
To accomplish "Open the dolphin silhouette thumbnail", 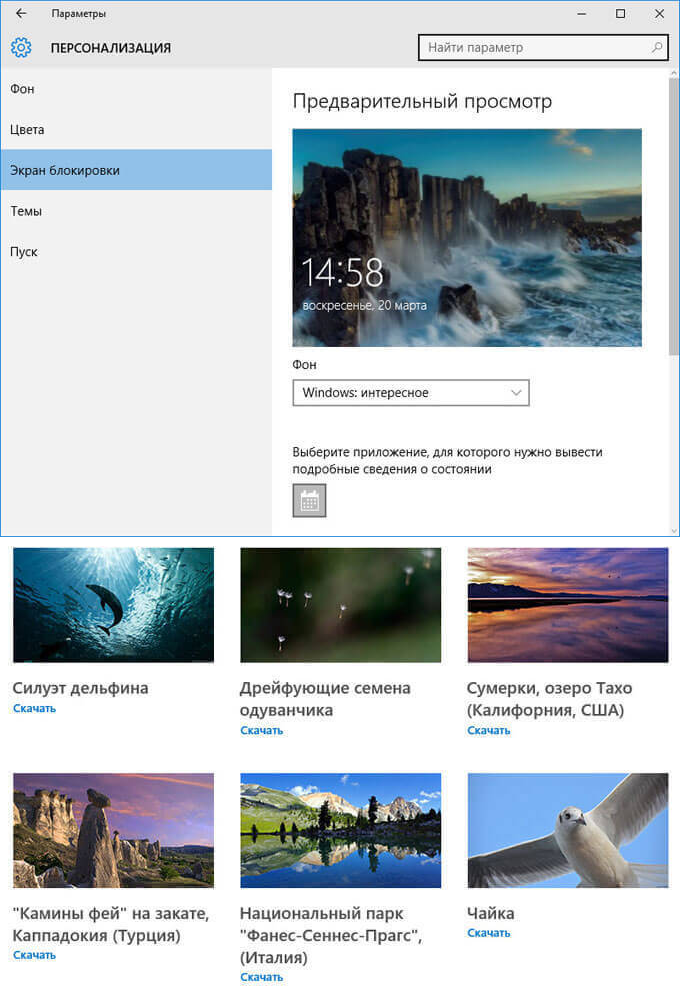I will point(113,605).
